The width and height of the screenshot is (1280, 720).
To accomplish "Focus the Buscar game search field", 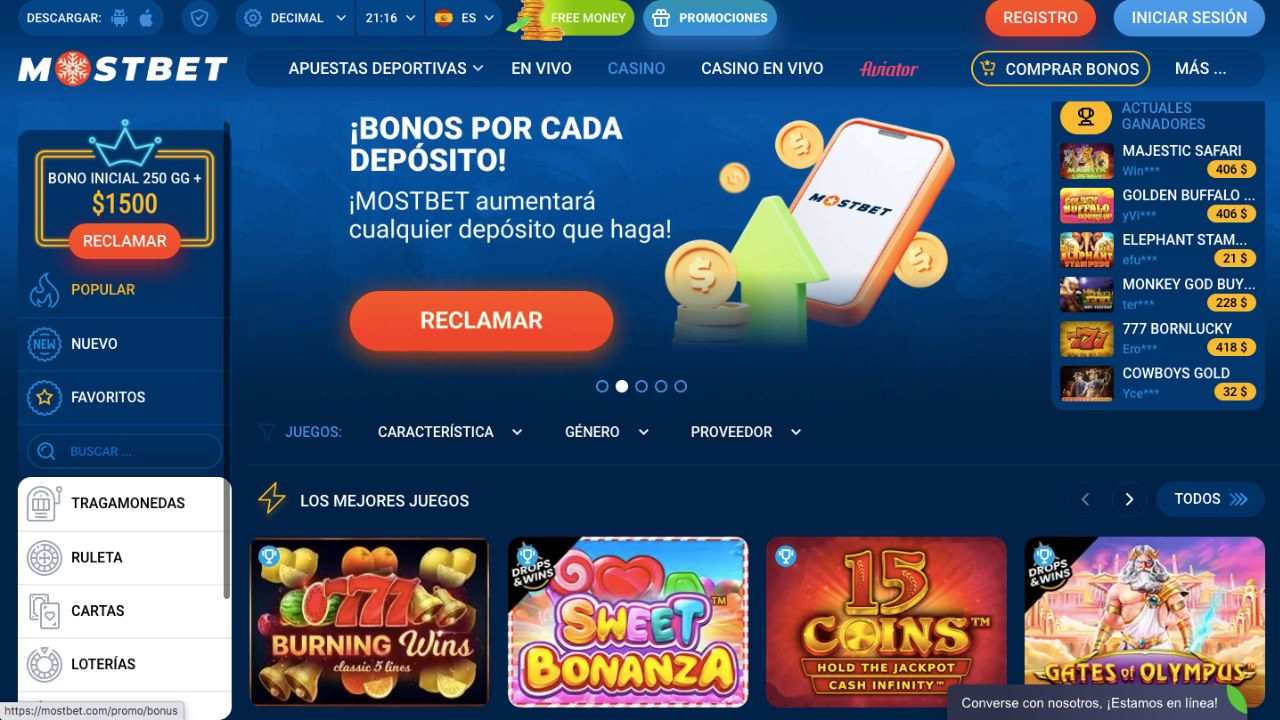I will tap(125, 451).
